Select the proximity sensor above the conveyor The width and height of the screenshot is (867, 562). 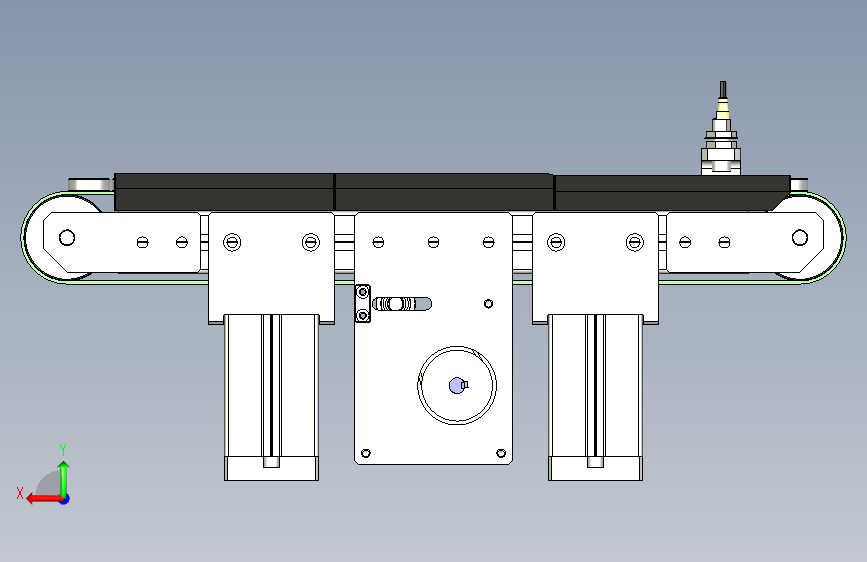coord(721,129)
